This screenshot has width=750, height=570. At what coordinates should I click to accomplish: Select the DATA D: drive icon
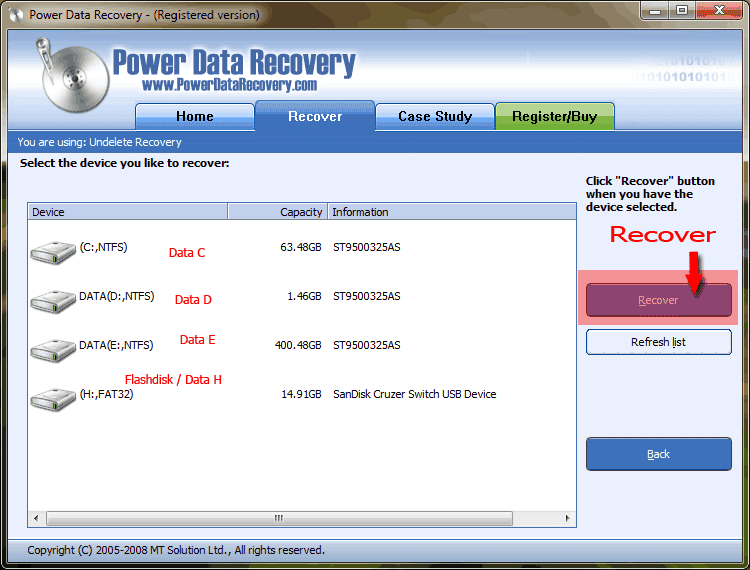coord(53,301)
